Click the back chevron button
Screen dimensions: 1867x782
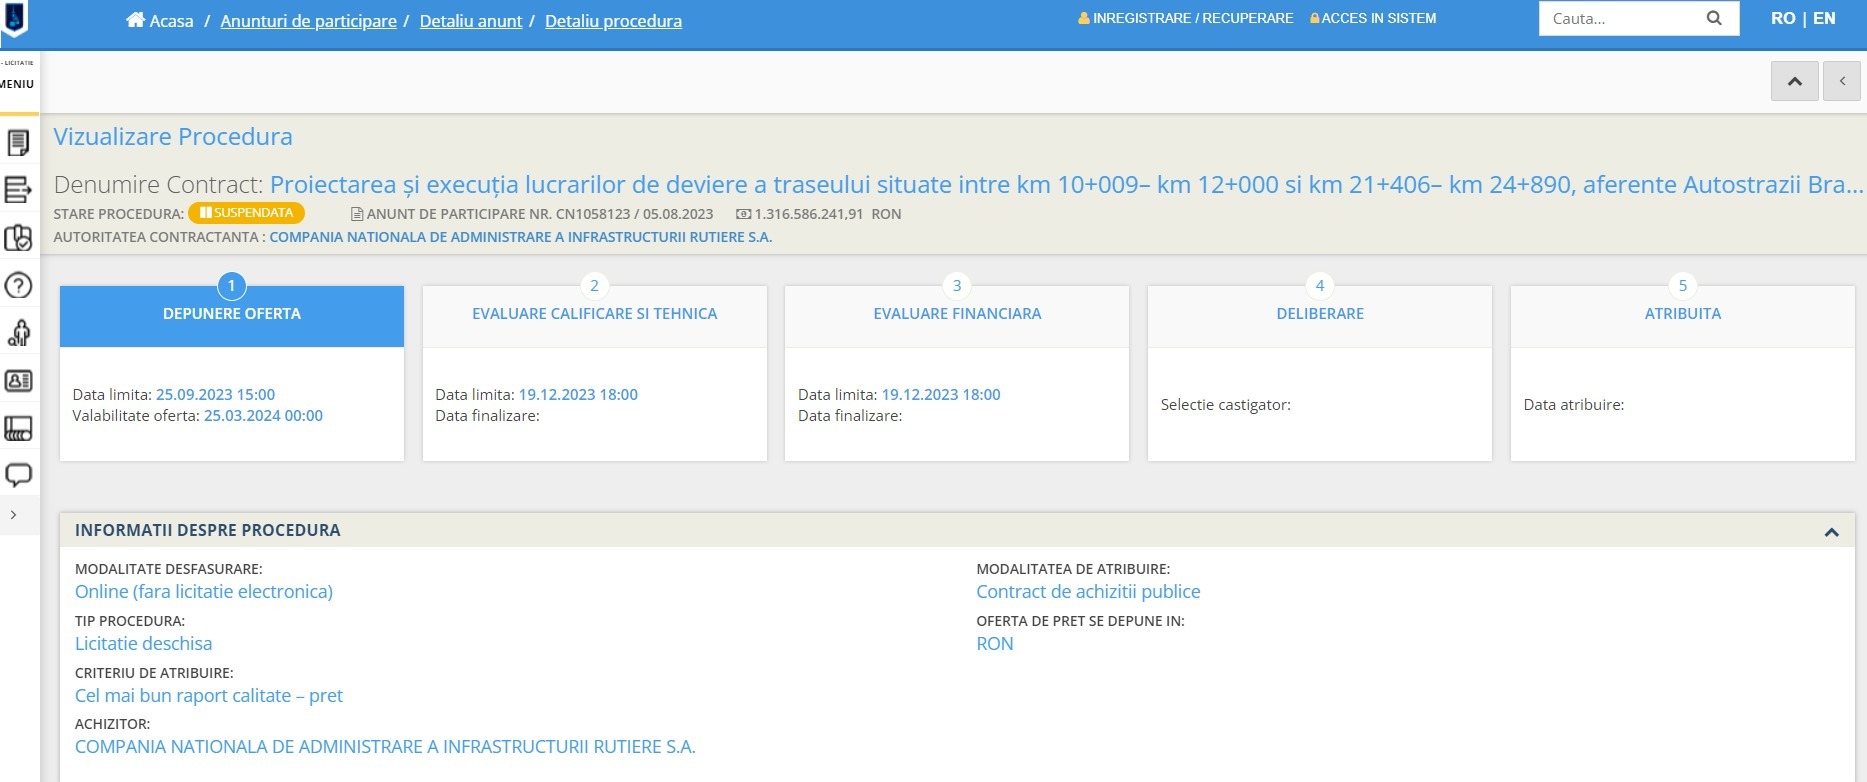(x=1842, y=81)
